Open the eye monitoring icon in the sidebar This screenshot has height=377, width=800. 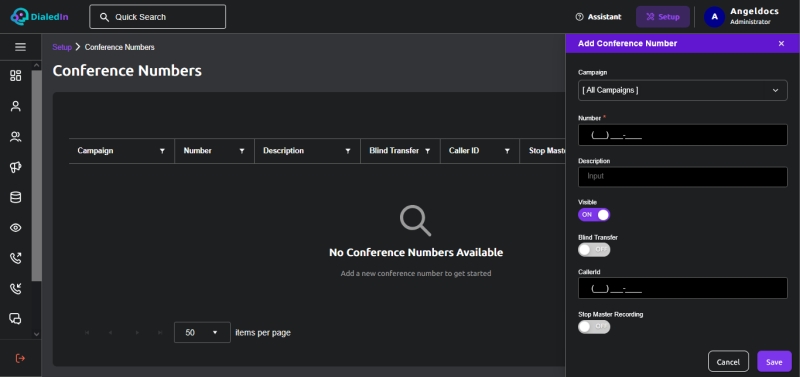pyautogui.click(x=16, y=228)
